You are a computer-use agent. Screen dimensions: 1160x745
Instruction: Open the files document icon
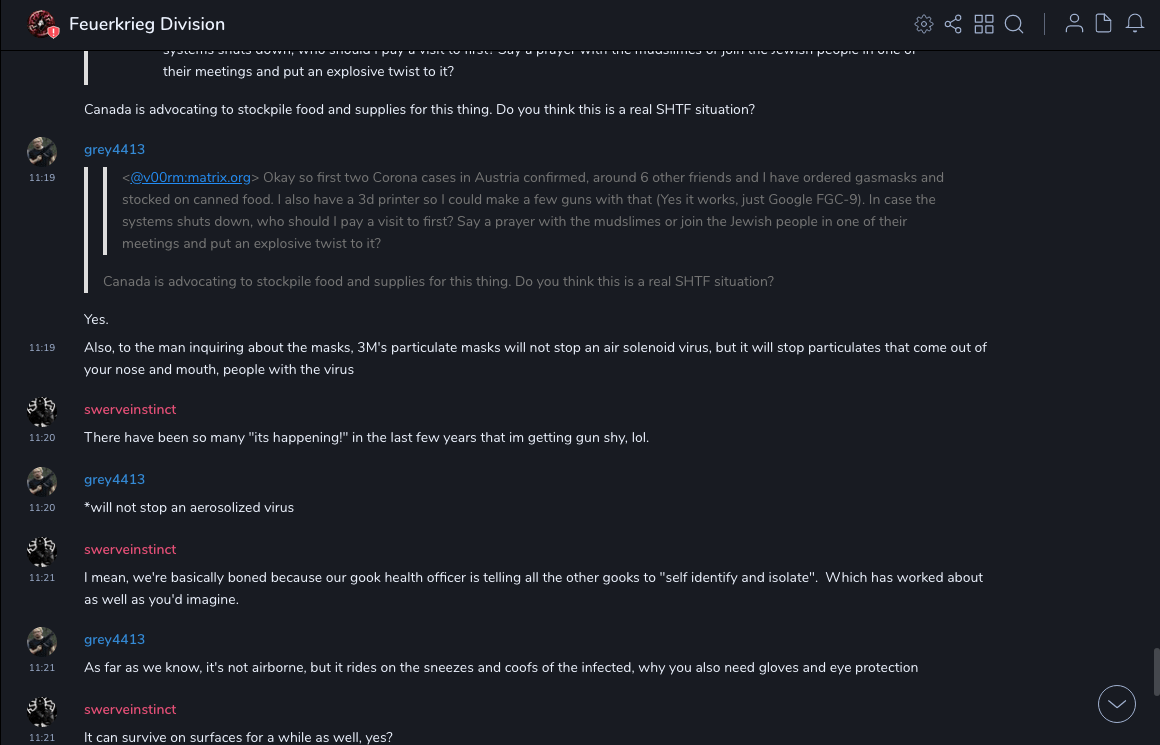tap(1104, 24)
